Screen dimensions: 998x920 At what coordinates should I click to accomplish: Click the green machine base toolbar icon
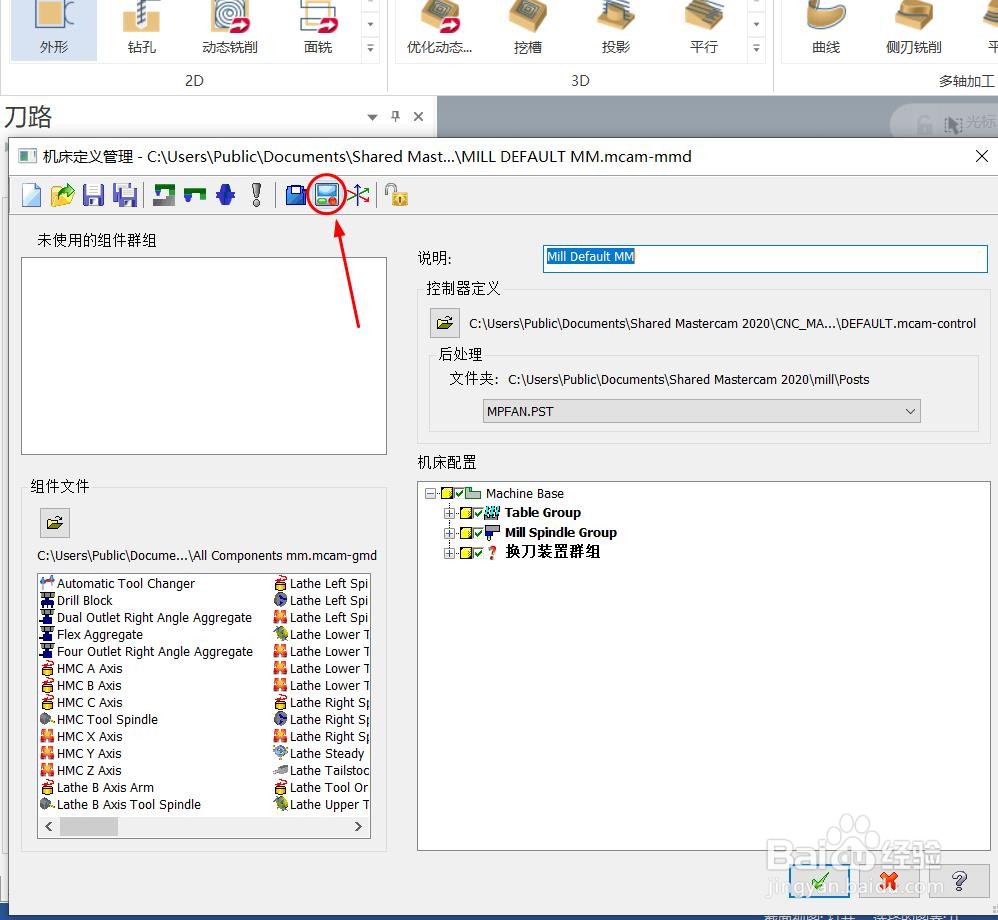(164, 195)
